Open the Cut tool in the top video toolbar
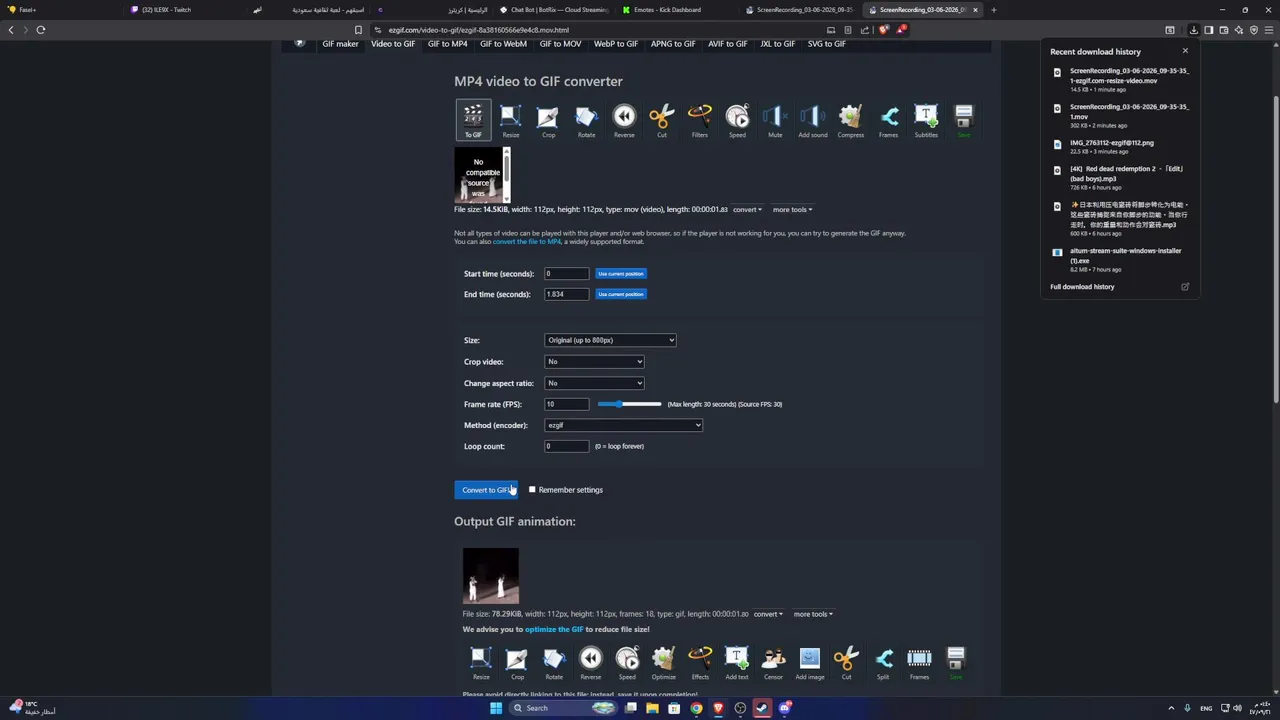The height and width of the screenshot is (720, 1280). tap(661, 120)
